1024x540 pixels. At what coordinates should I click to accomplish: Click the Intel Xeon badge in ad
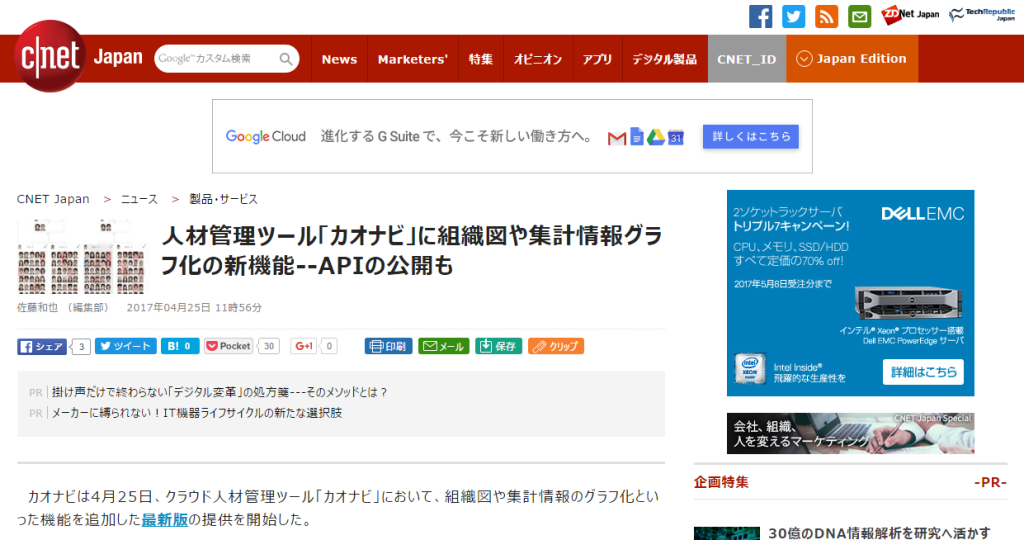click(x=750, y=370)
